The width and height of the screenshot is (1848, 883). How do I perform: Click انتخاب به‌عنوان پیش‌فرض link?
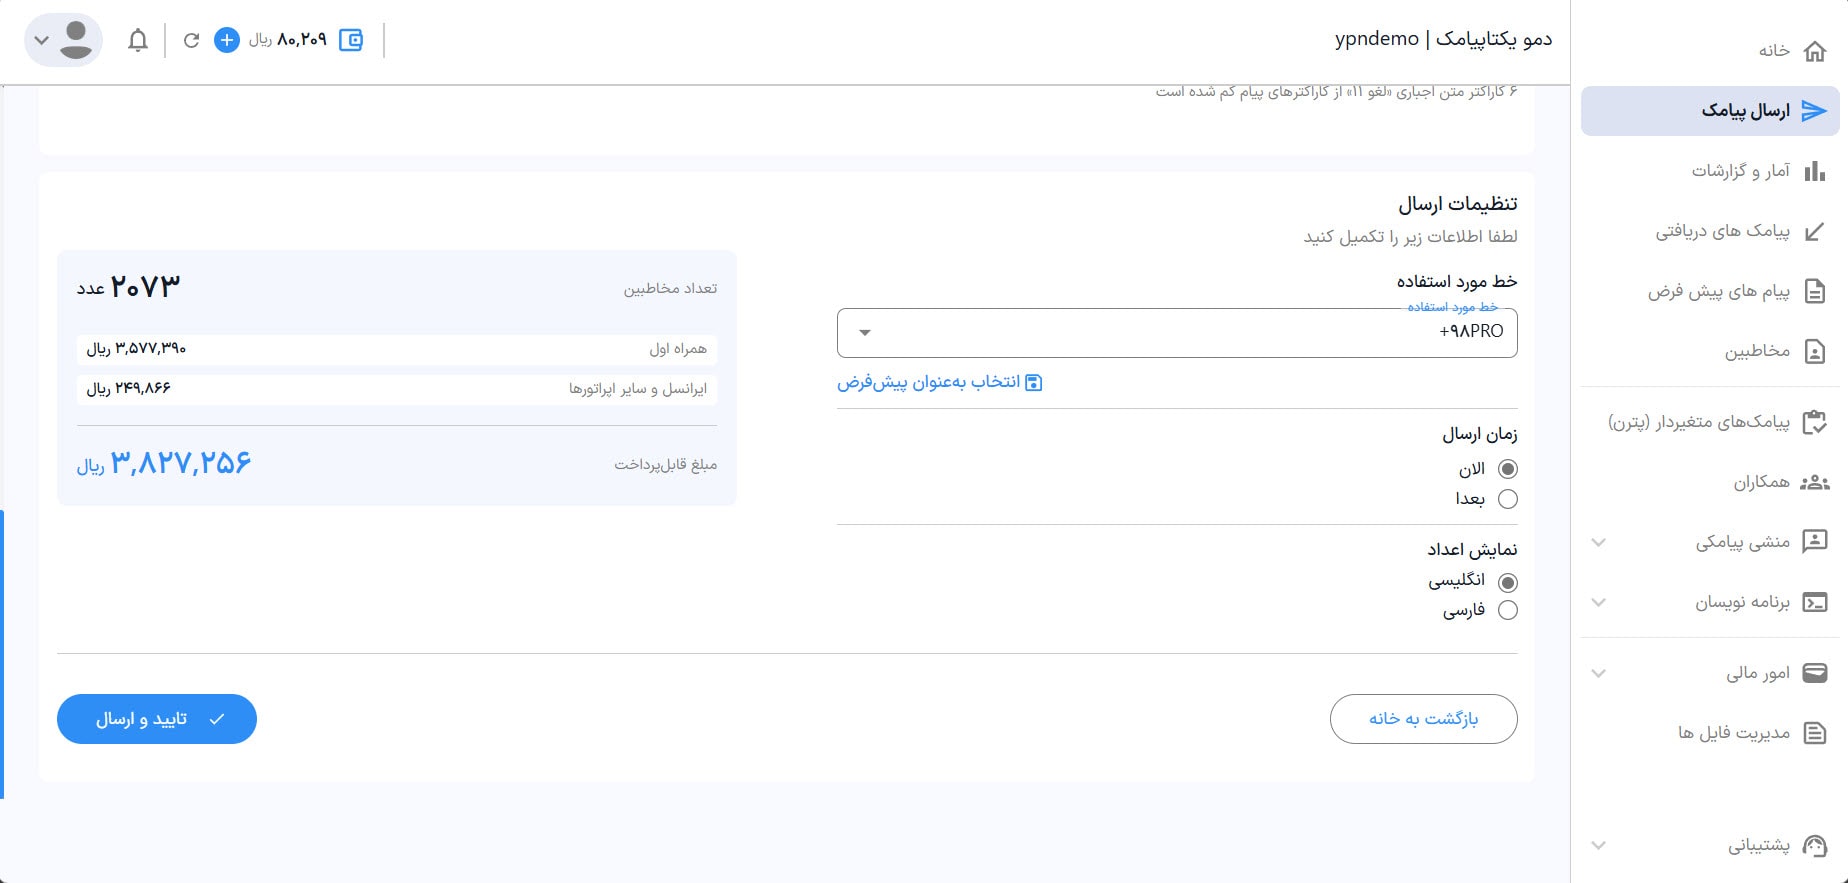tap(939, 382)
